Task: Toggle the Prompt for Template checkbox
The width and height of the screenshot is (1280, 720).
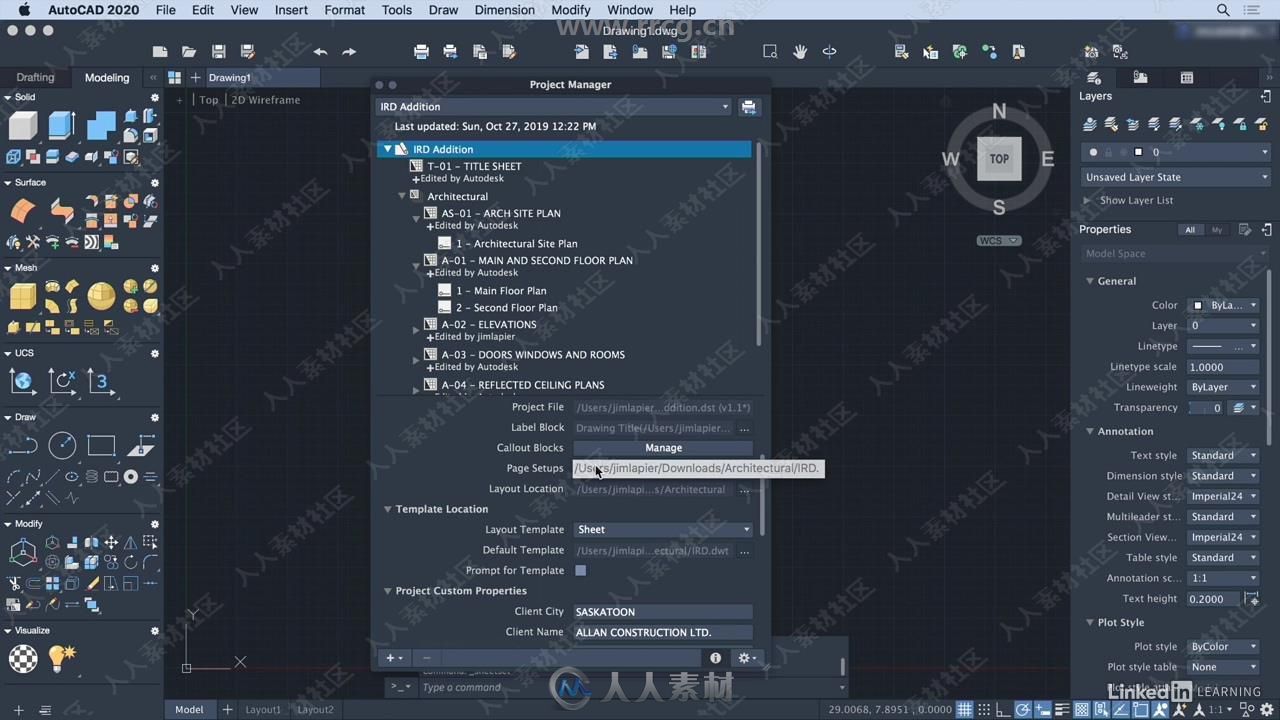Action: coord(580,571)
